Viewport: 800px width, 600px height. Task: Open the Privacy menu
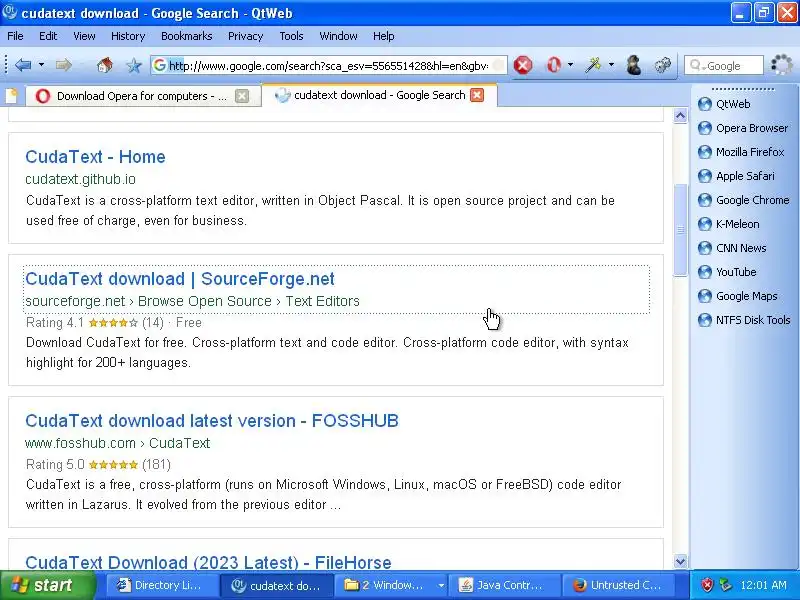(245, 36)
